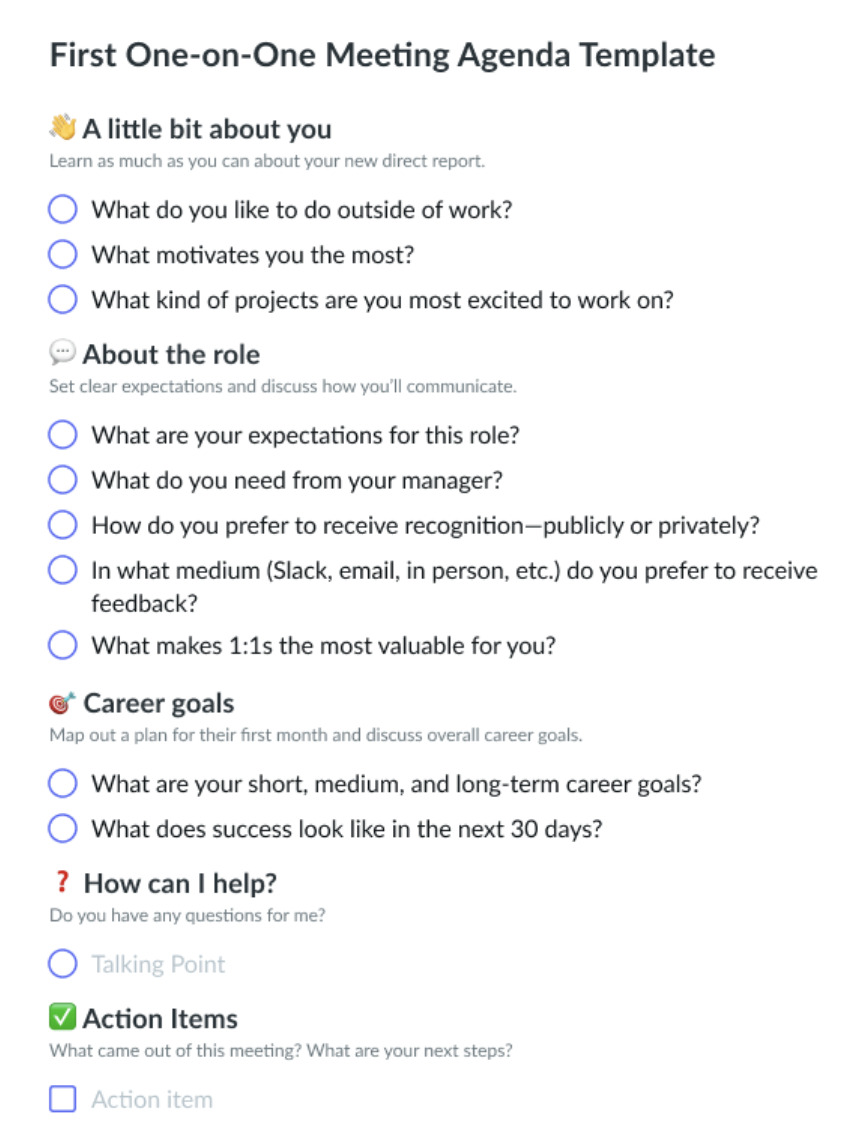Click the Talking Point placeholder text

[156, 963]
